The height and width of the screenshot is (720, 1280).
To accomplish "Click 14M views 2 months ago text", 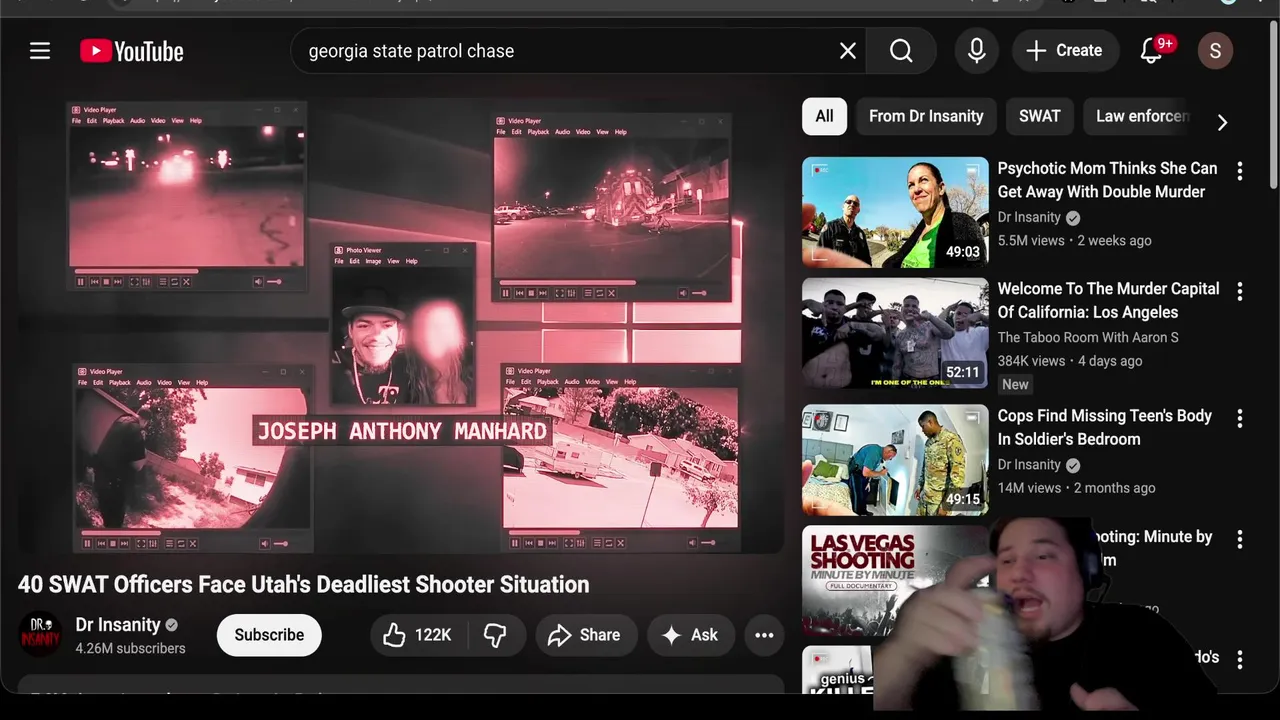I will tap(1076, 487).
